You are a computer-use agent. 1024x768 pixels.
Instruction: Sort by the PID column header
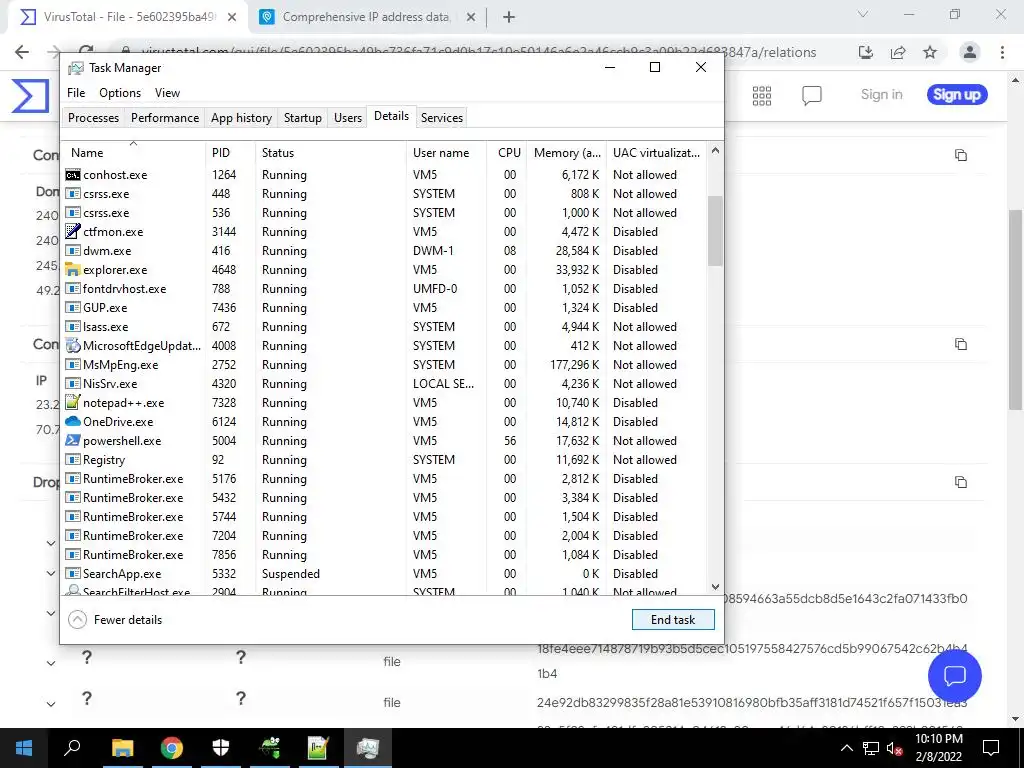tap(231, 153)
